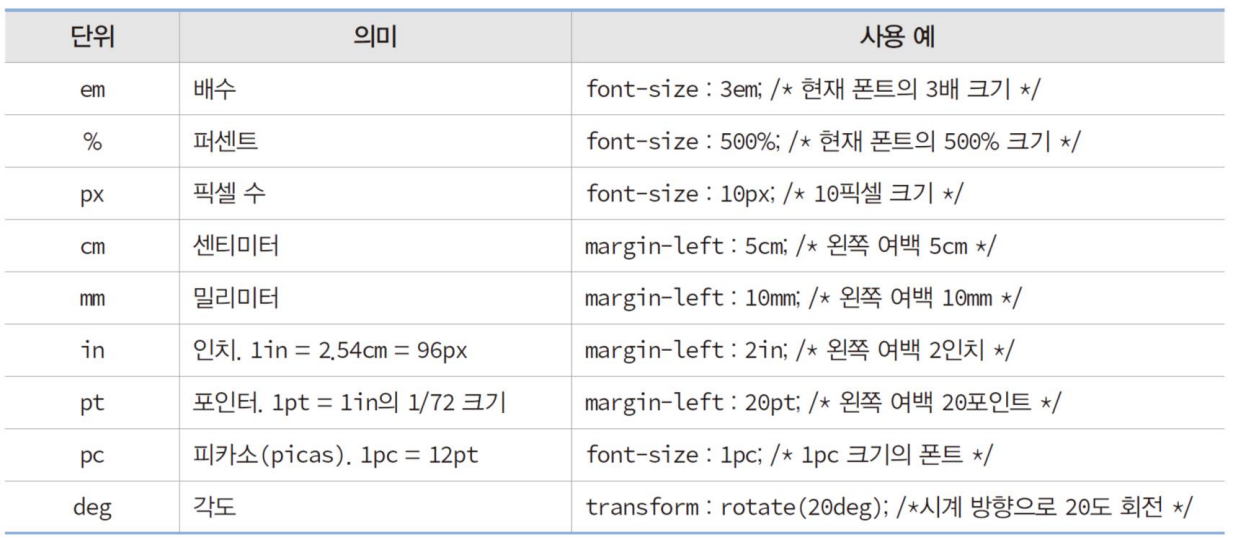1234x540 pixels.
Task: Click the '의미' column header
Action: click(375, 37)
